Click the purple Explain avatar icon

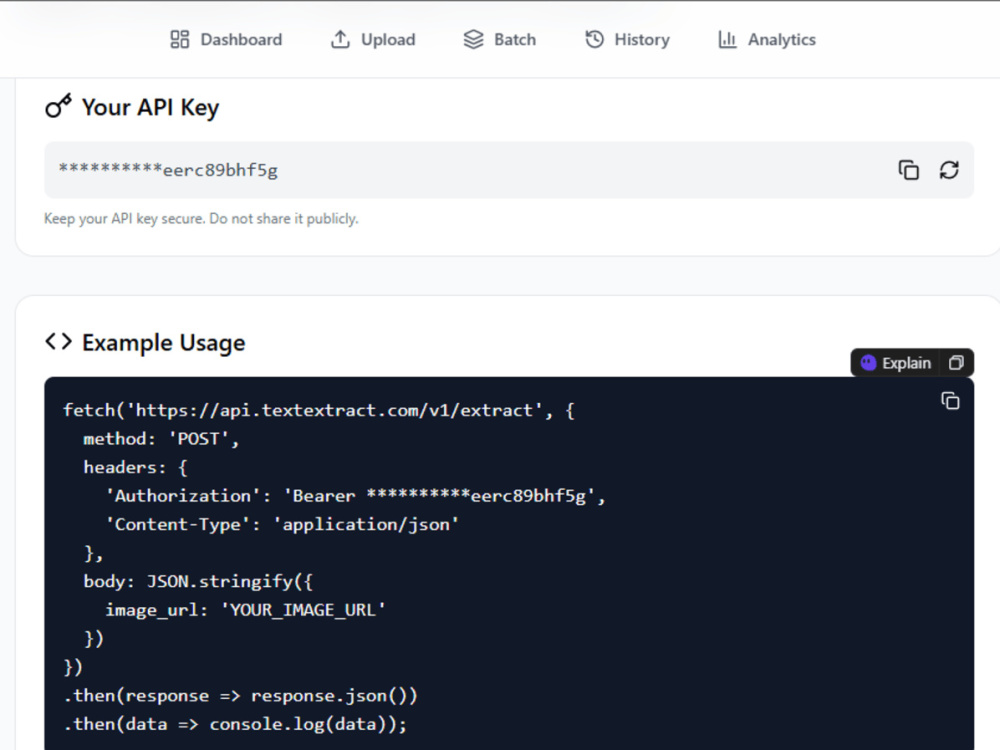tap(868, 363)
